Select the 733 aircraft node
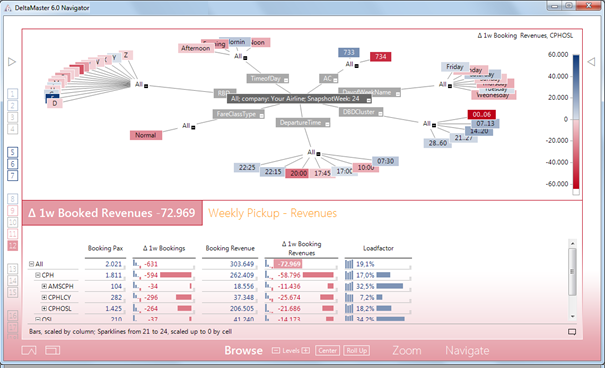 [349, 52]
